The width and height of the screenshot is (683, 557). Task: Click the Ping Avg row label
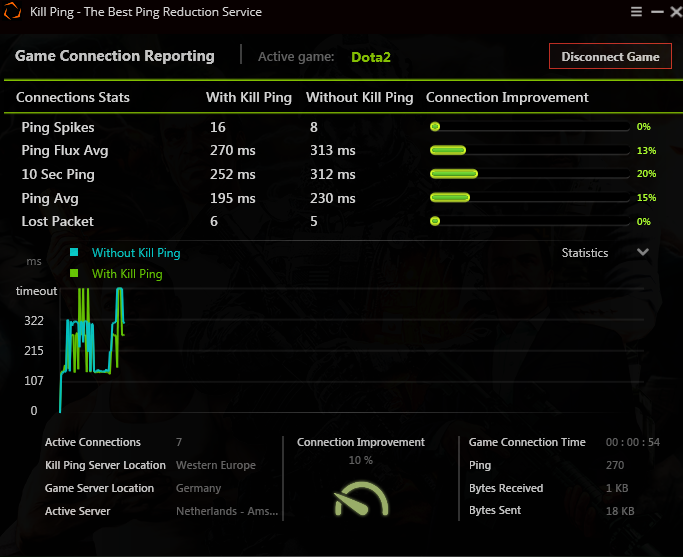(x=50, y=198)
